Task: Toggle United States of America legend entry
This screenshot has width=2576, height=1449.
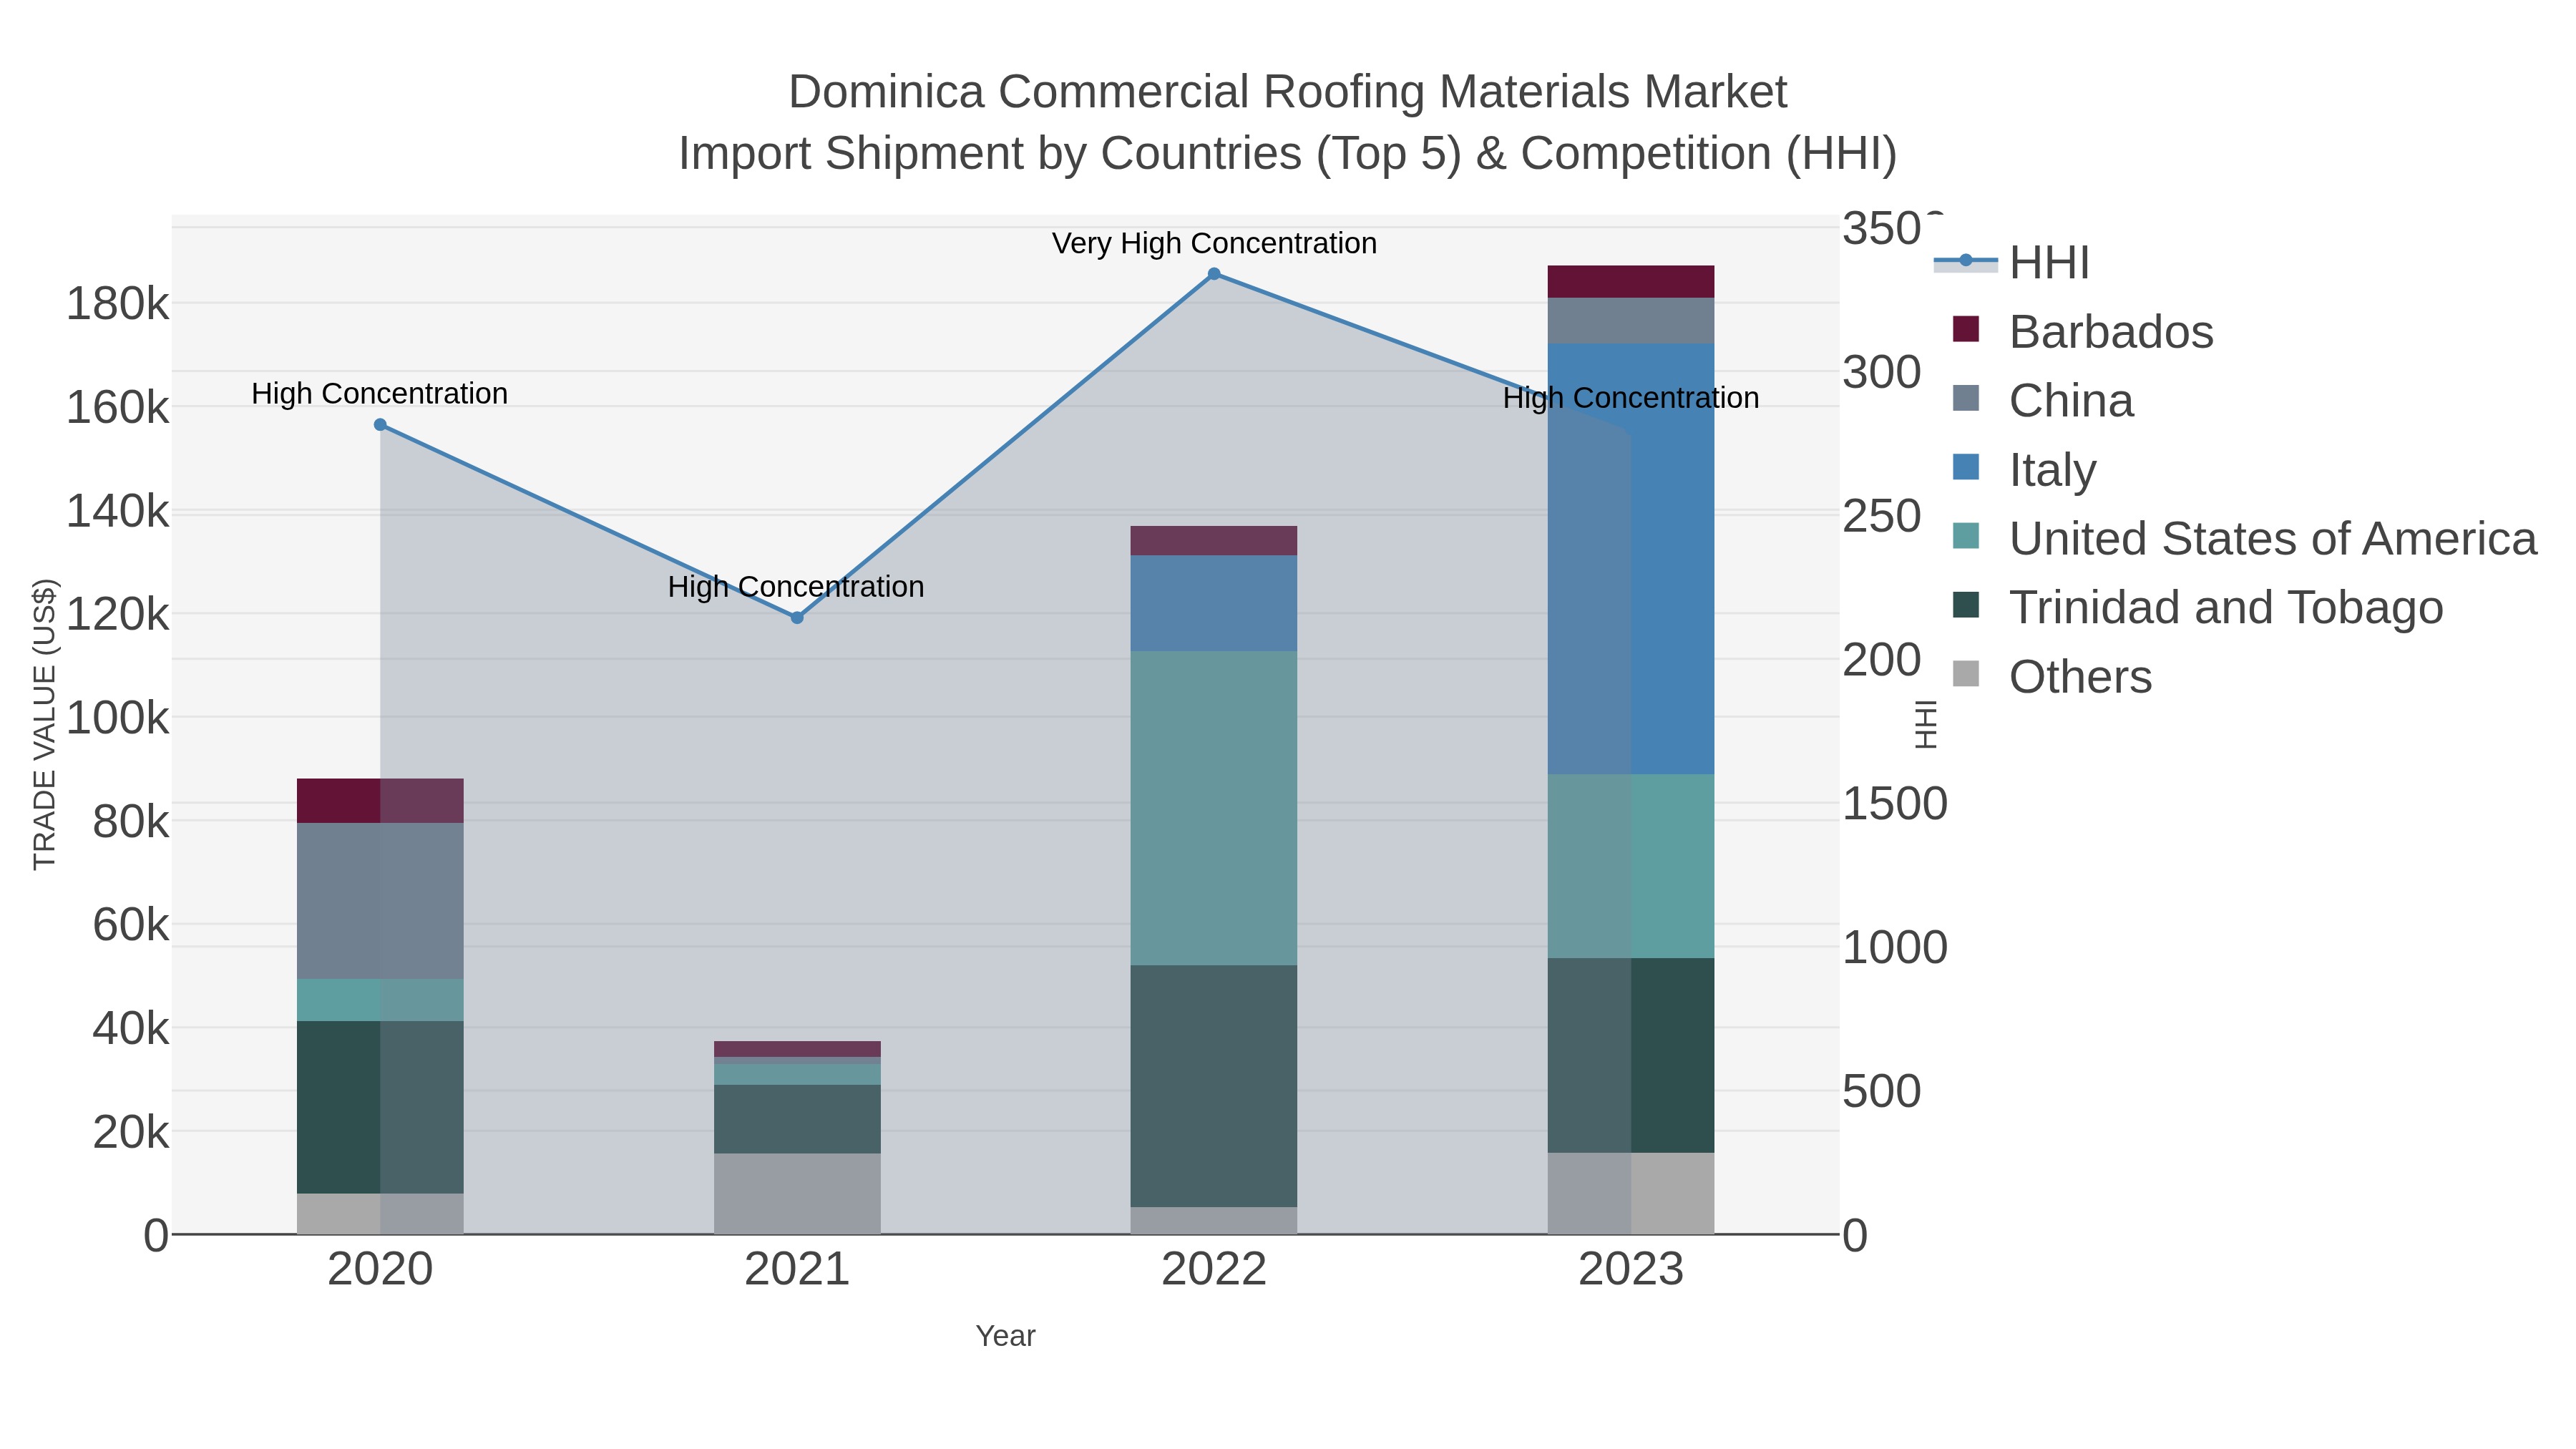Action: [x=2245, y=539]
